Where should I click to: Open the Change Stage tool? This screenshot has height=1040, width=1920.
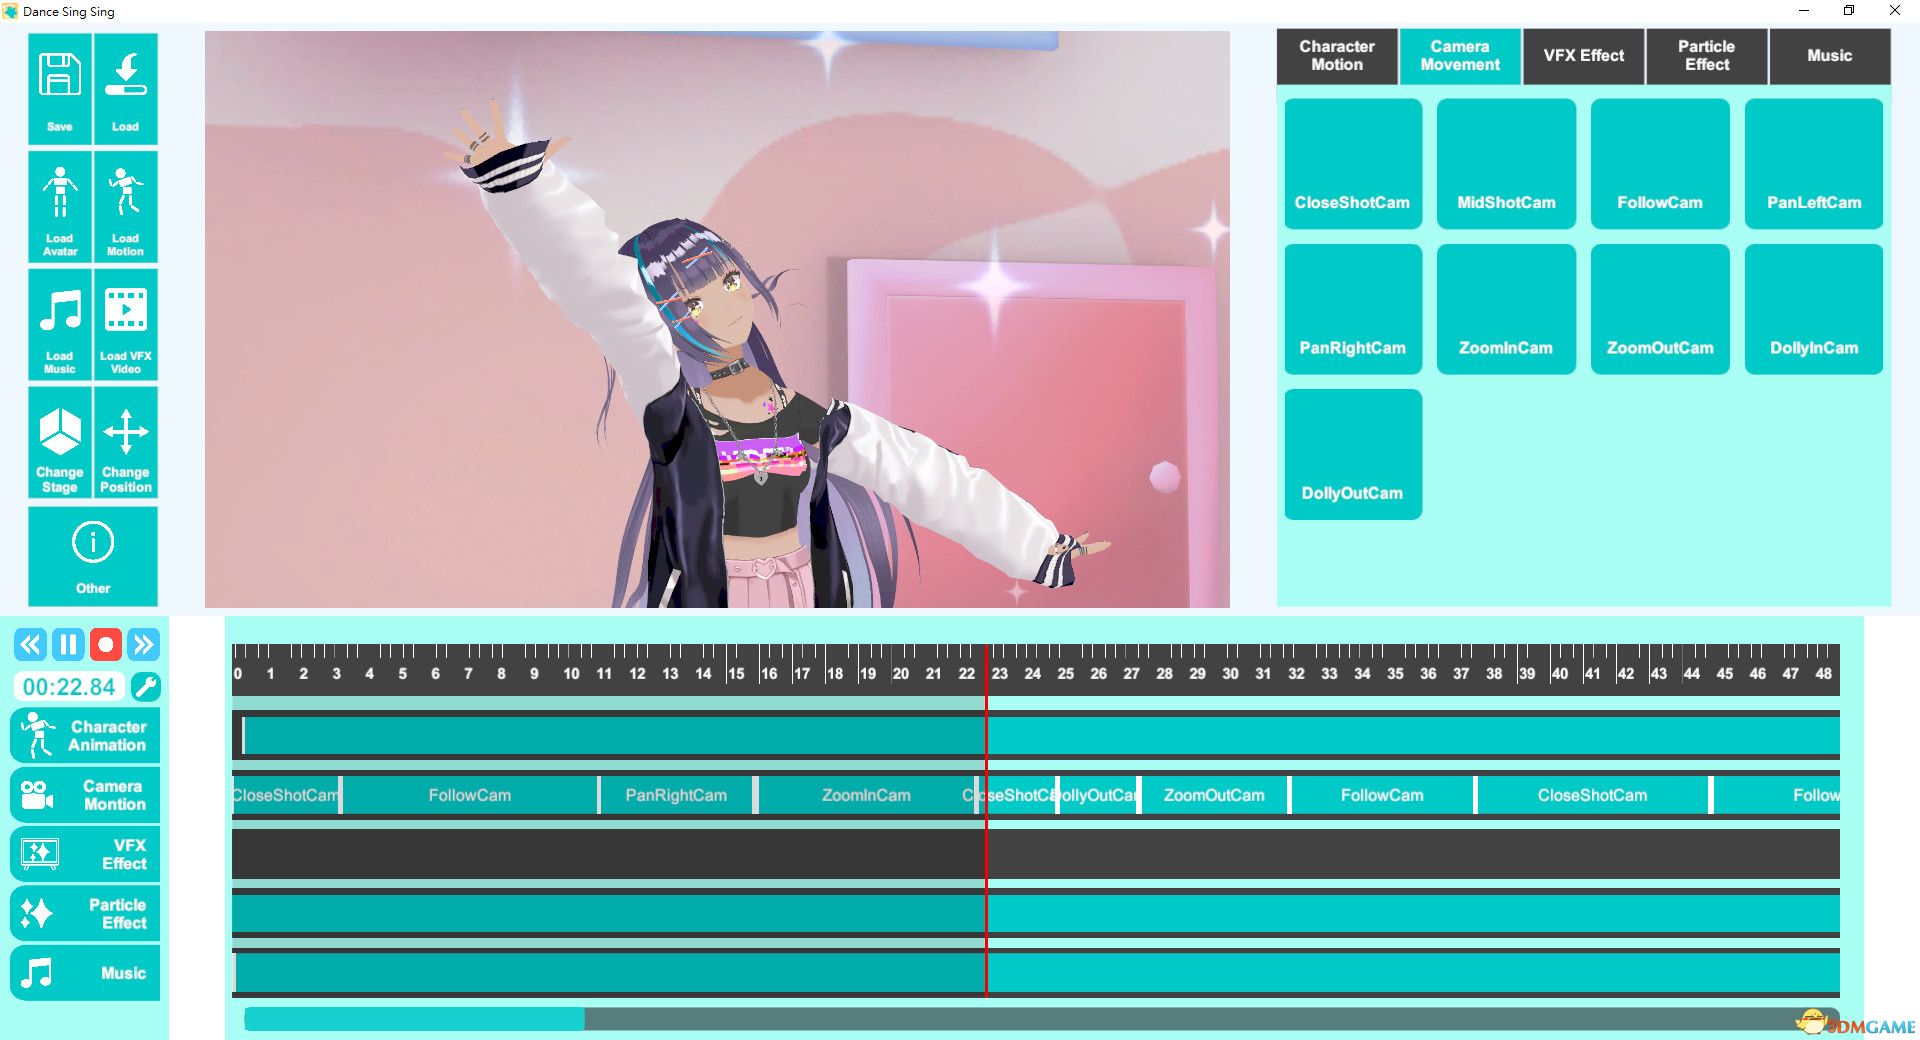60,443
